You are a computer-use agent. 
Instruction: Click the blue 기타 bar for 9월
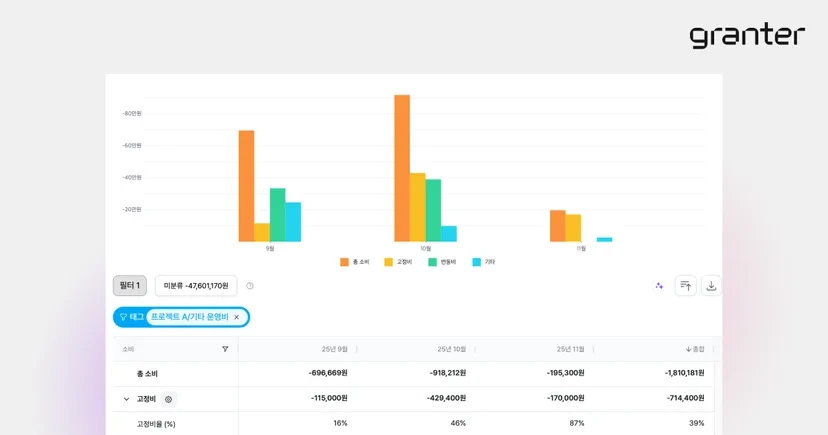[293, 222]
